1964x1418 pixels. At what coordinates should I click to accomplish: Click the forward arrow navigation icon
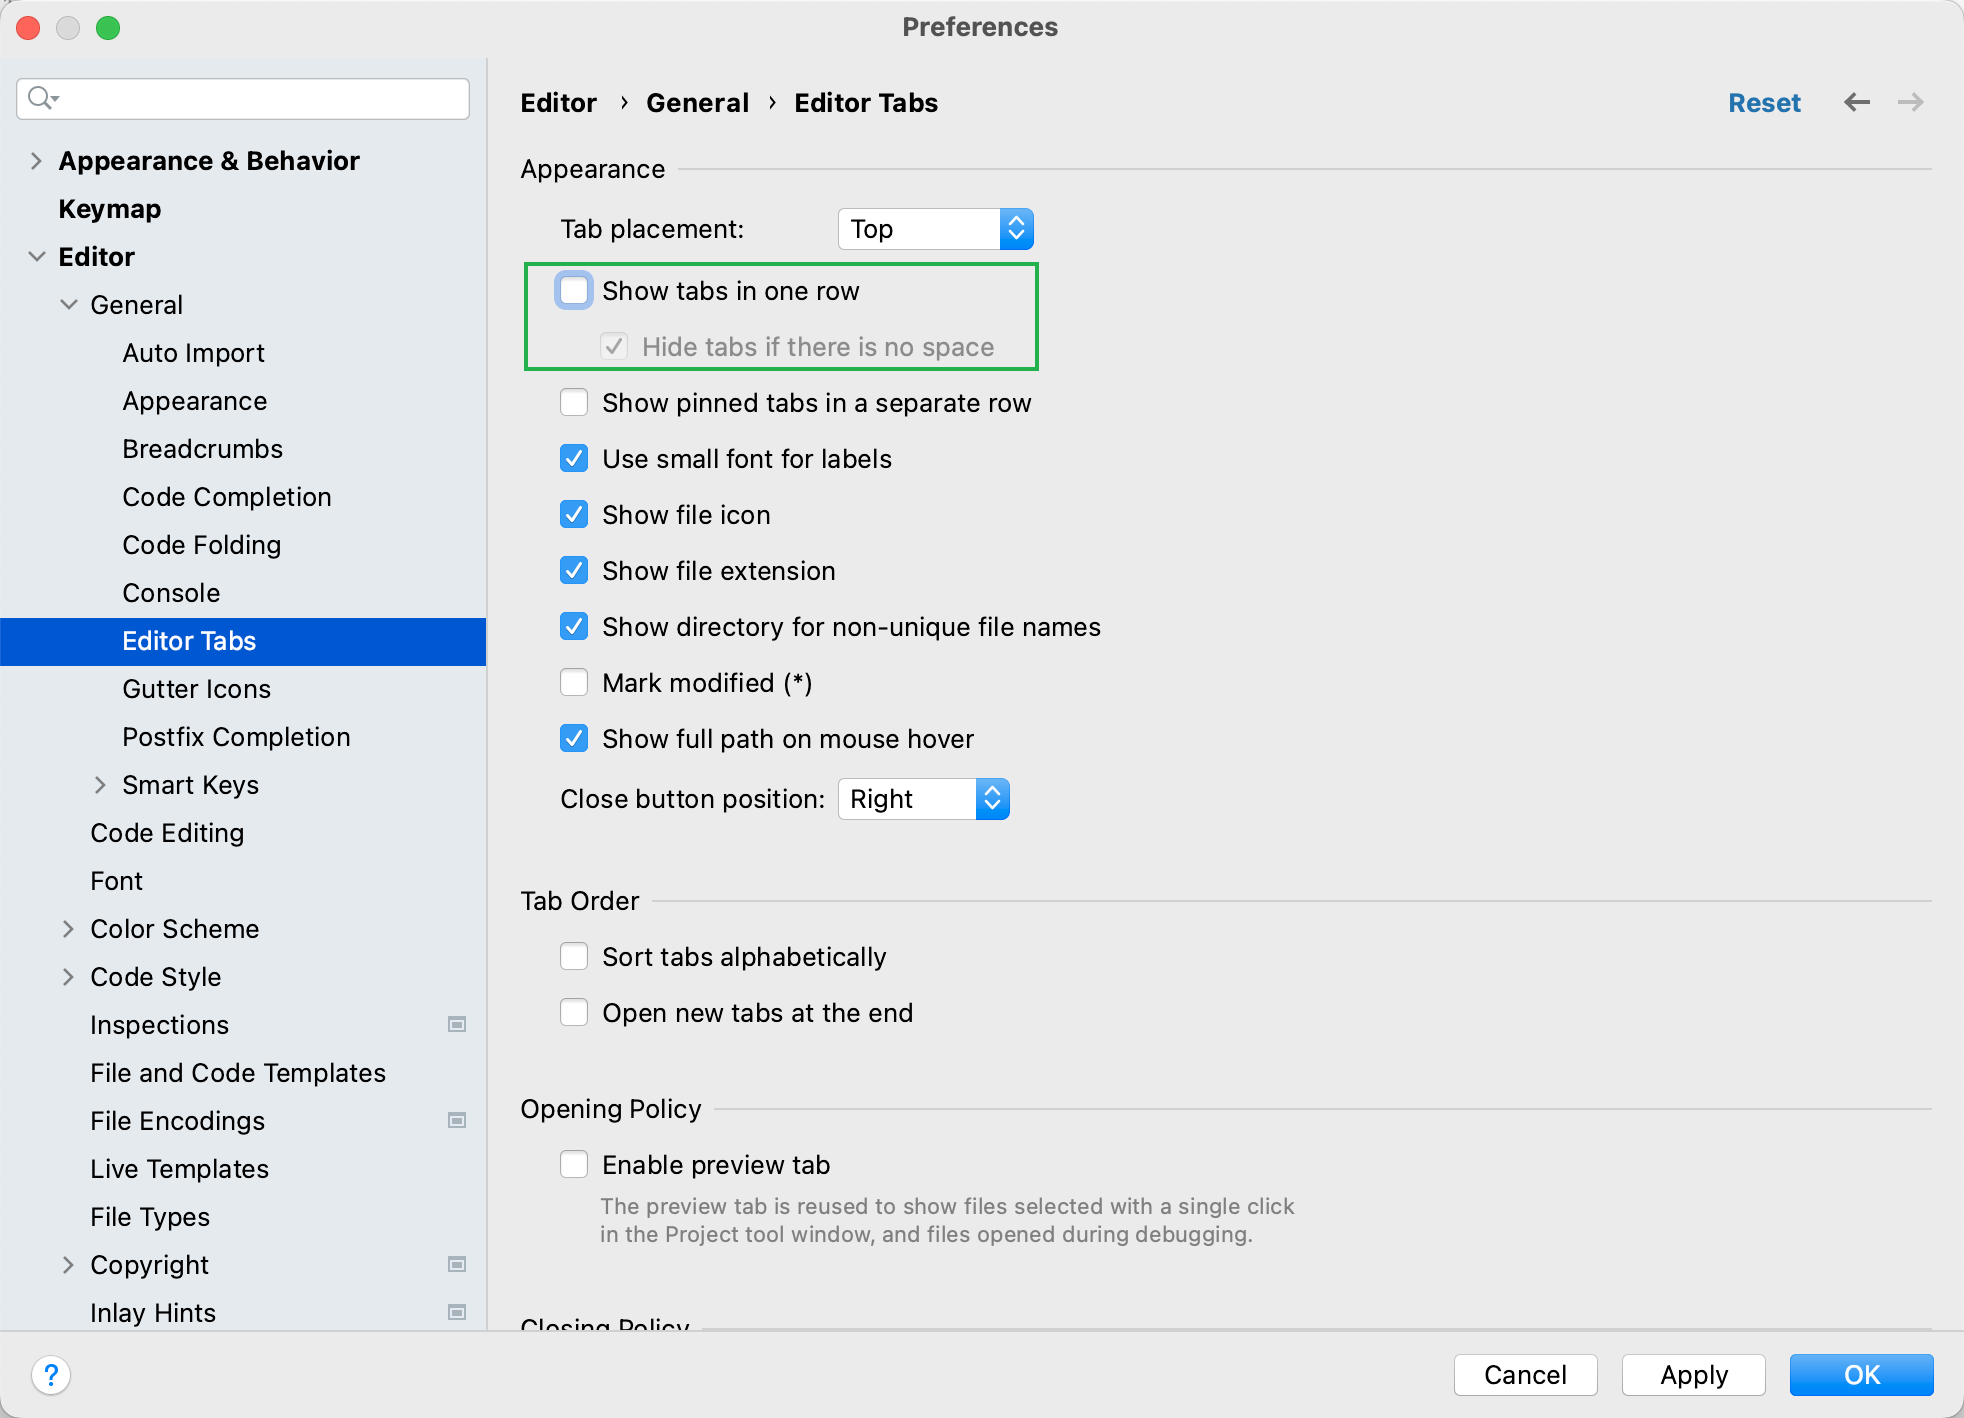coord(1910,102)
